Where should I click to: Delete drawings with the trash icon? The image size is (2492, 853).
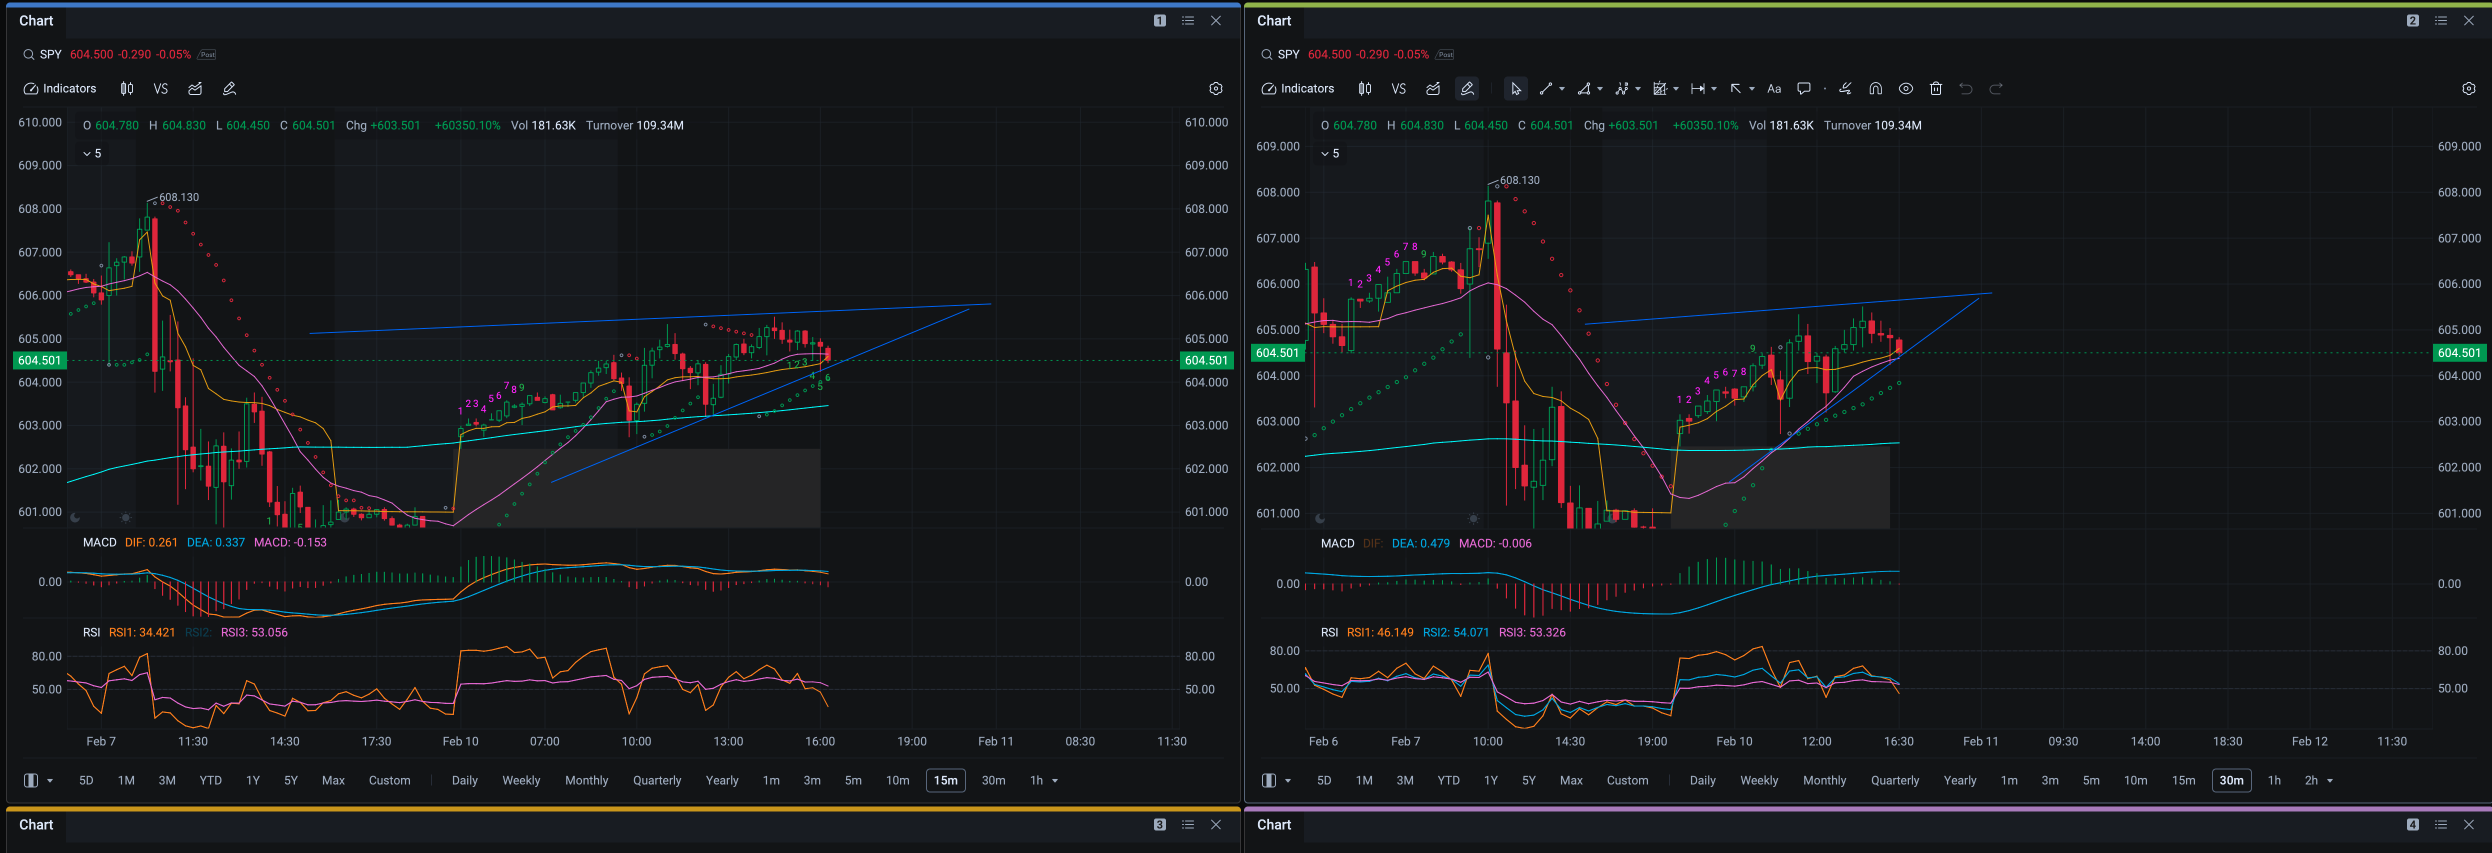point(1936,89)
